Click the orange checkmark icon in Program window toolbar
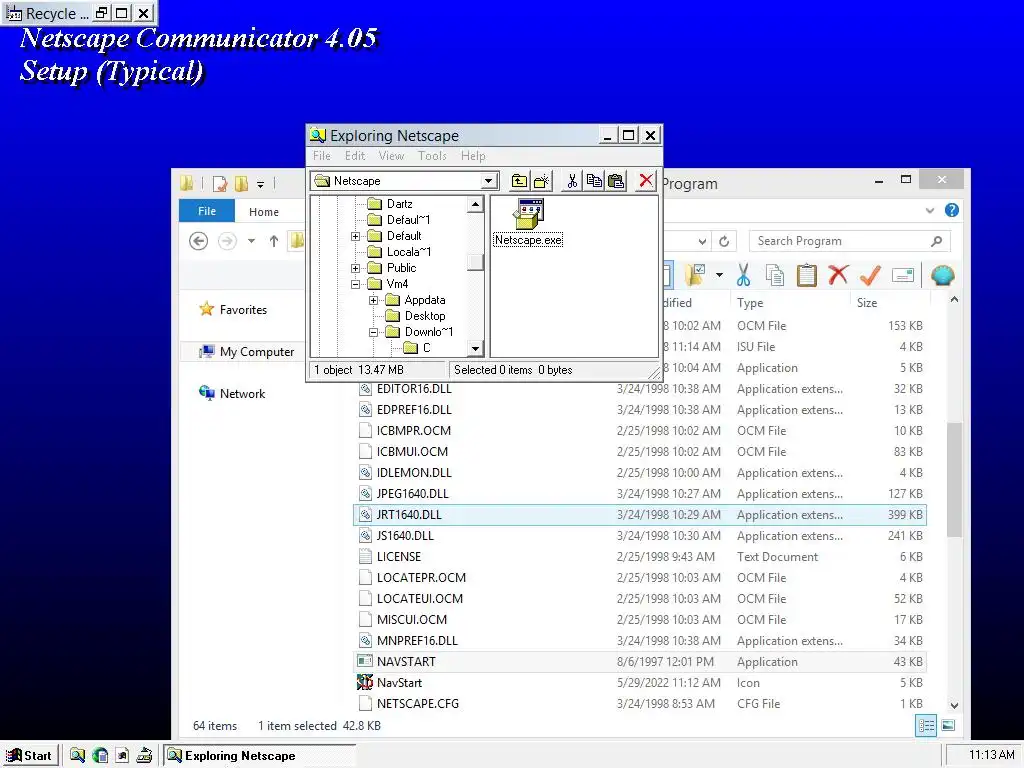 pos(870,276)
